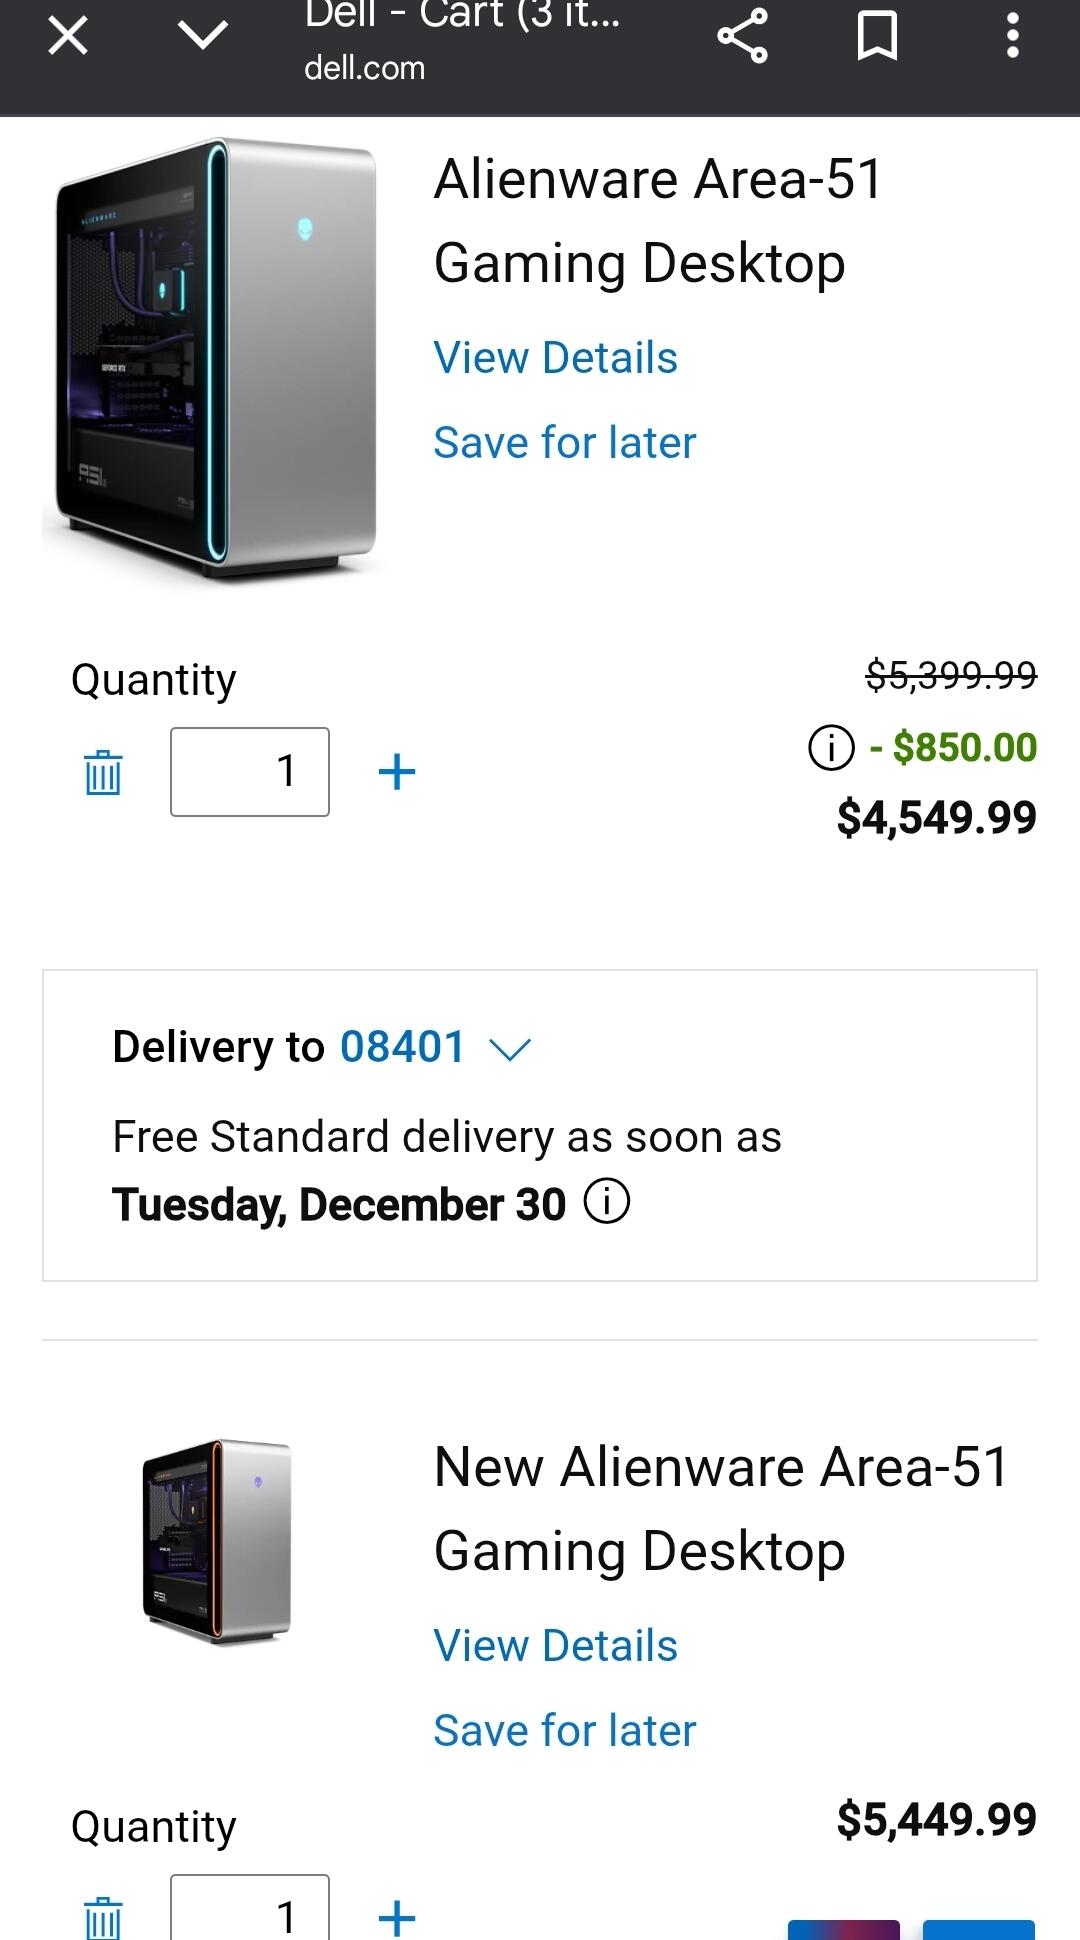The height and width of the screenshot is (1940, 1080).
Task: Increase quantity of the first Alienware desktop
Action: click(x=397, y=772)
